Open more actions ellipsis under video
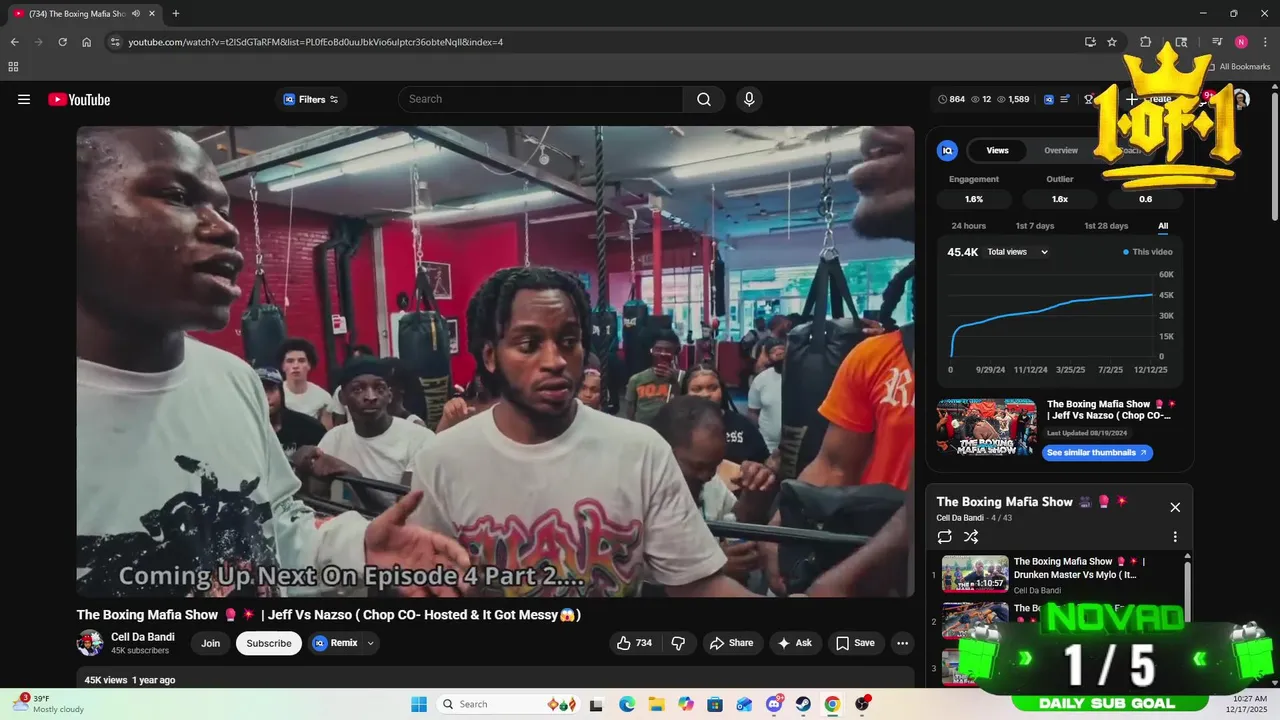 click(x=902, y=643)
